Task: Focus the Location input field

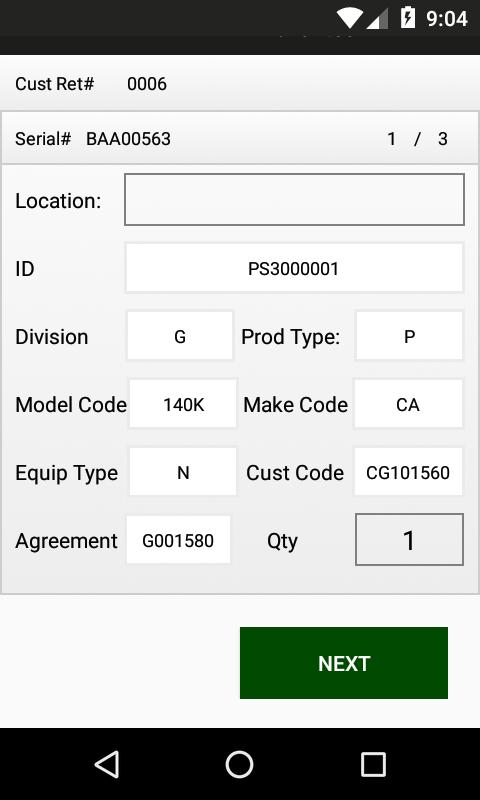Action: pyautogui.click(x=294, y=199)
